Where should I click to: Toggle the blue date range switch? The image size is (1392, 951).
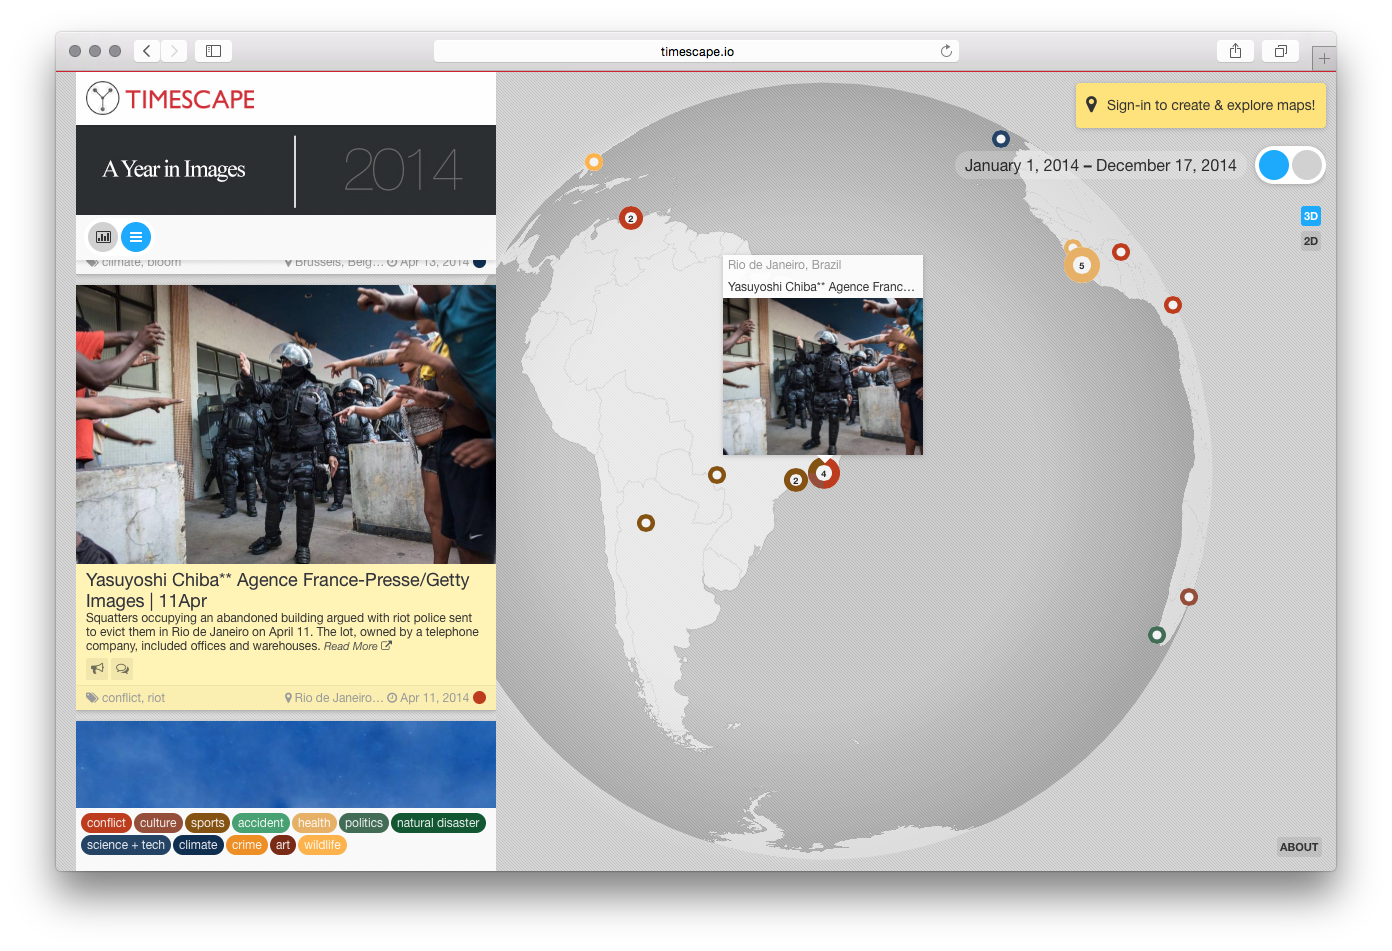click(x=1290, y=165)
